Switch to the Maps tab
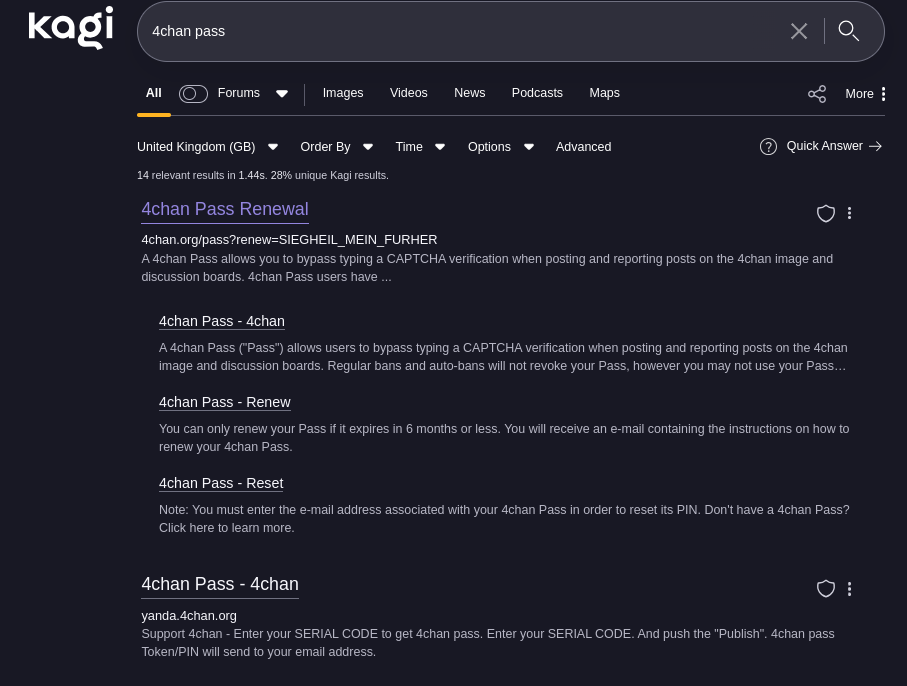Viewport: 907px width, 686px height. point(604,93)
